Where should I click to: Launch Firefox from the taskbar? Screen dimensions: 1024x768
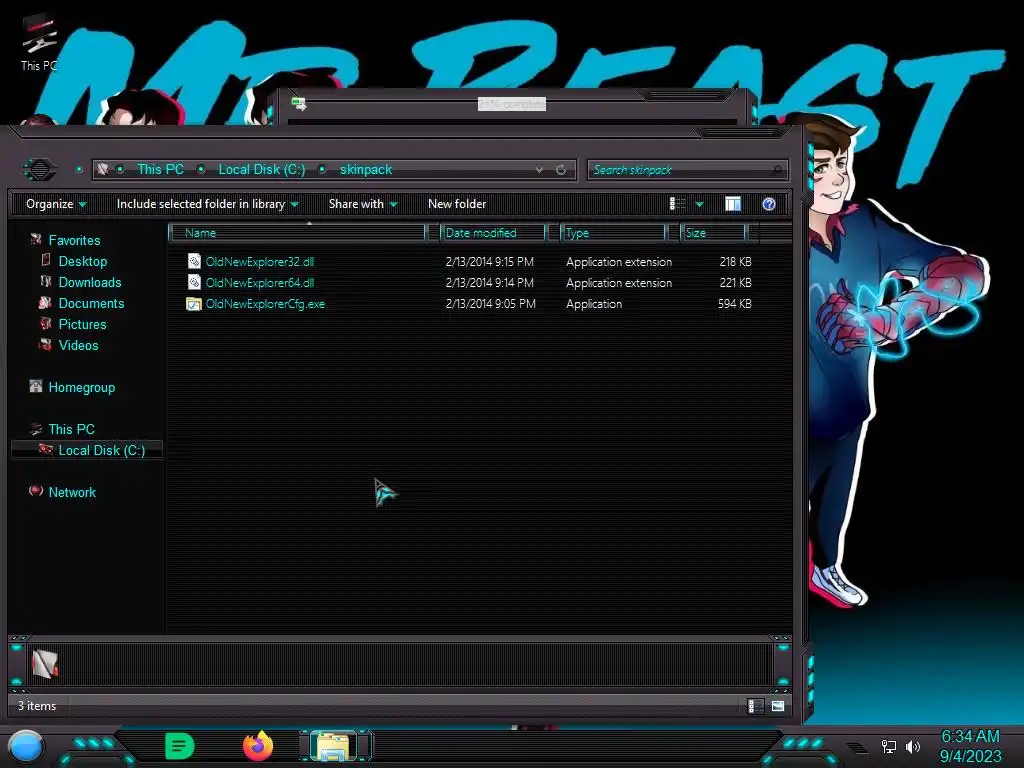pos(258,746)
